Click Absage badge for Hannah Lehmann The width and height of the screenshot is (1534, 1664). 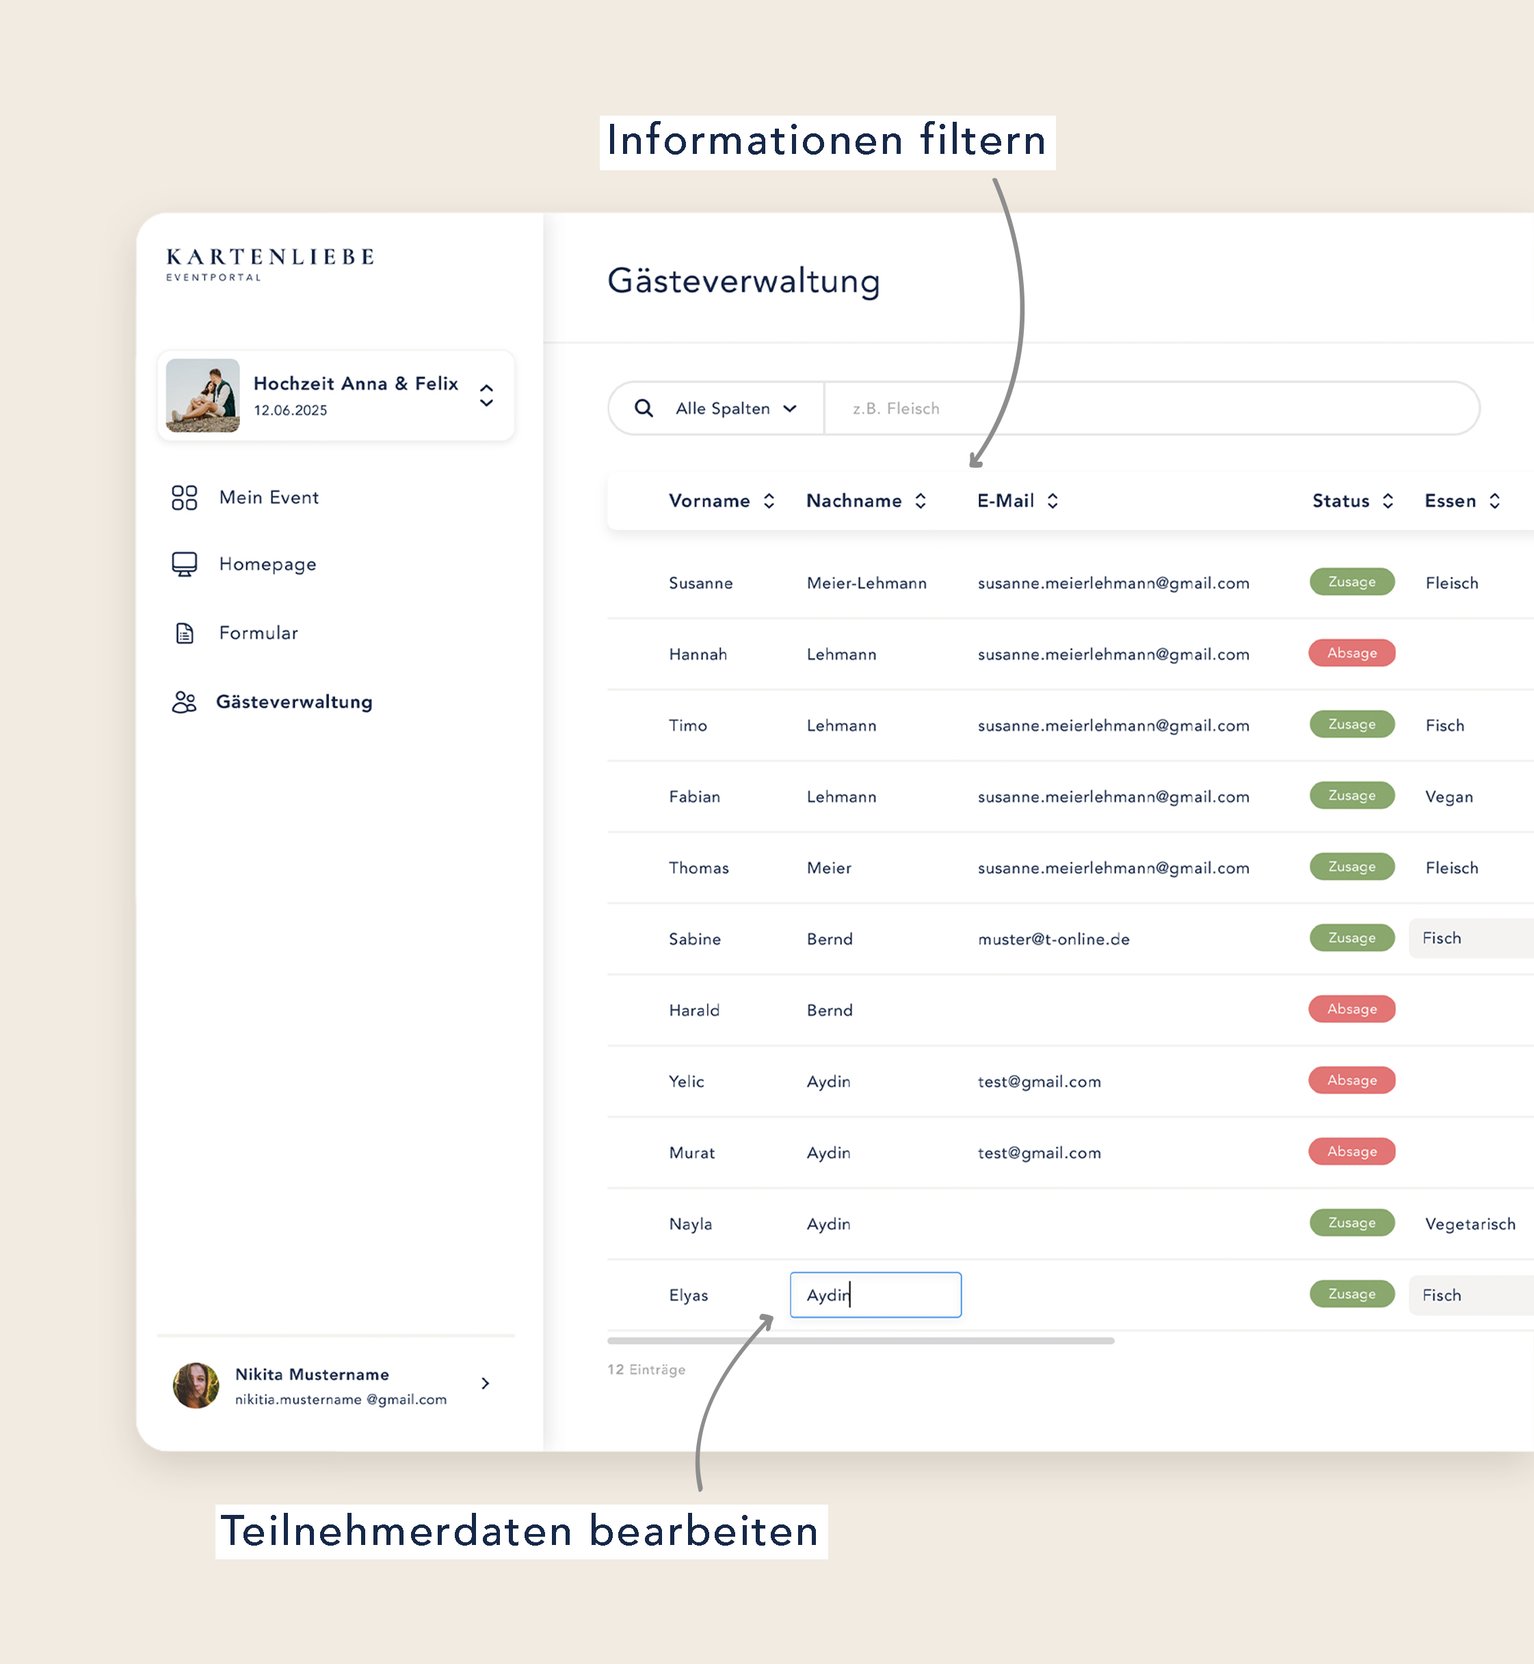tap(1351, 653)
